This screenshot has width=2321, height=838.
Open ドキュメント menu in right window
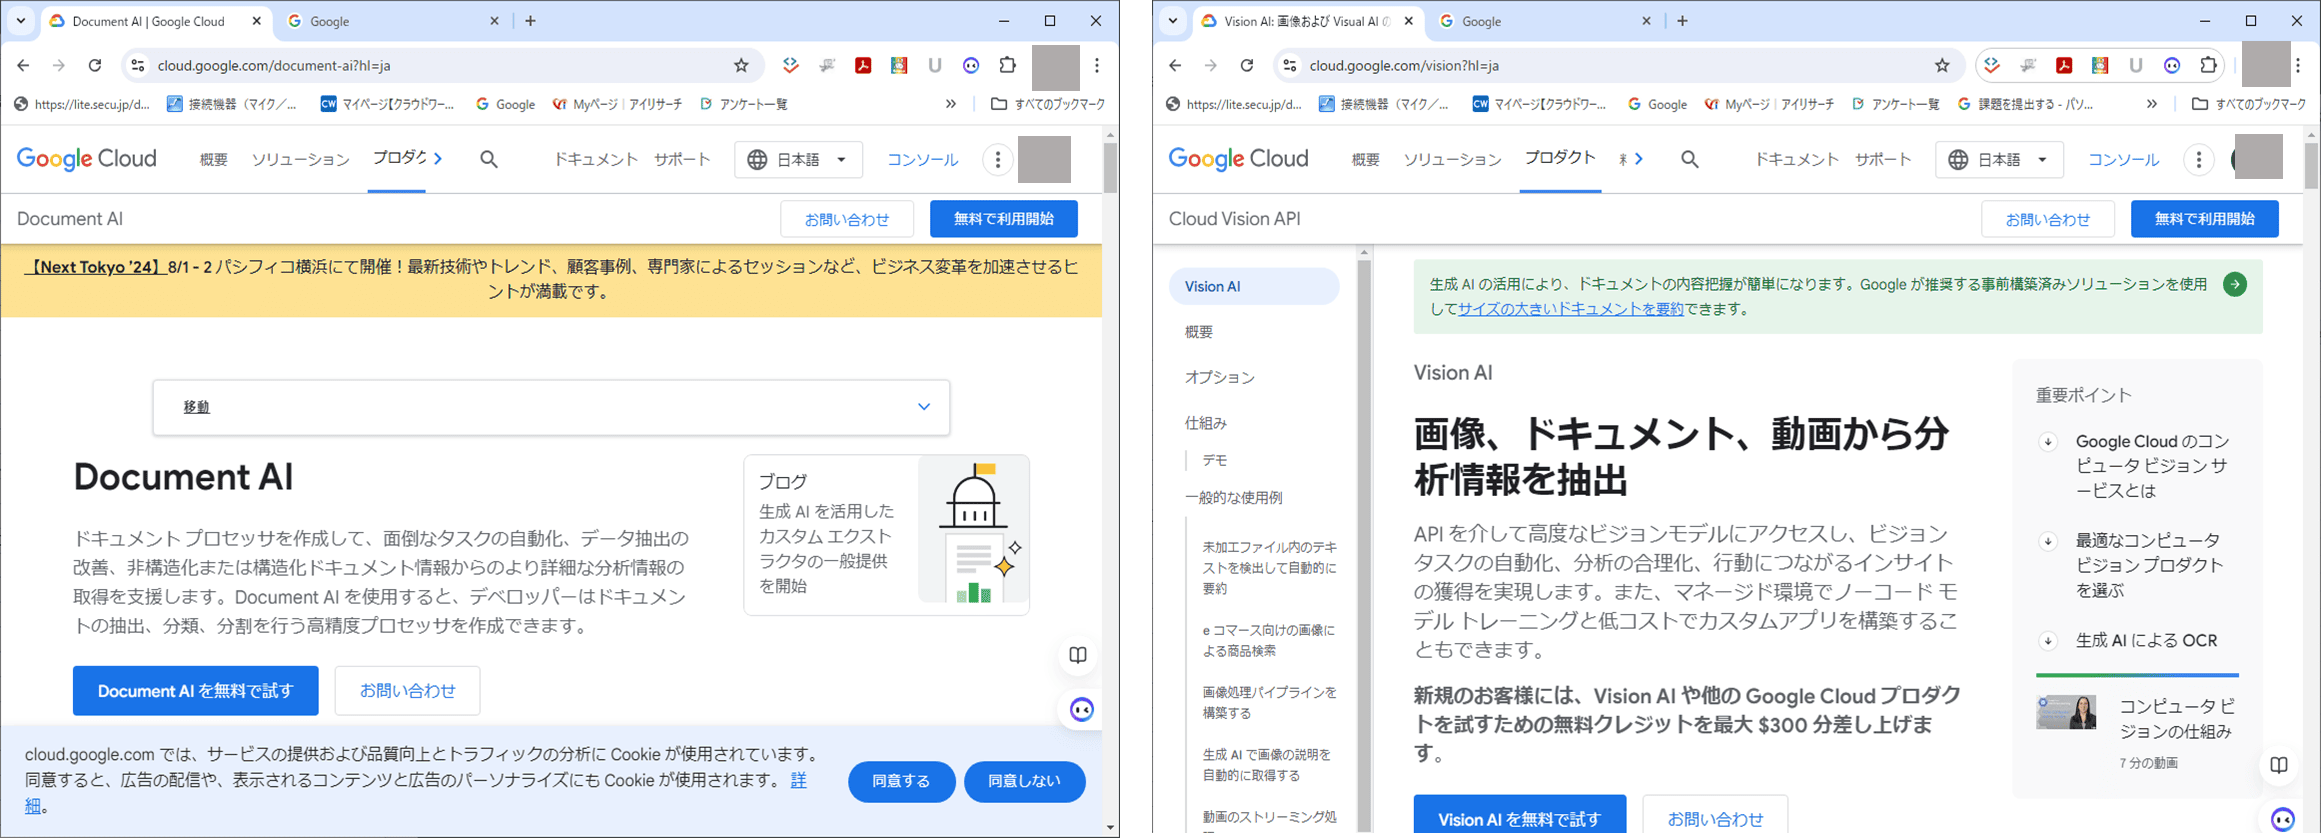pyautogui.click(x=1796, y=159)
